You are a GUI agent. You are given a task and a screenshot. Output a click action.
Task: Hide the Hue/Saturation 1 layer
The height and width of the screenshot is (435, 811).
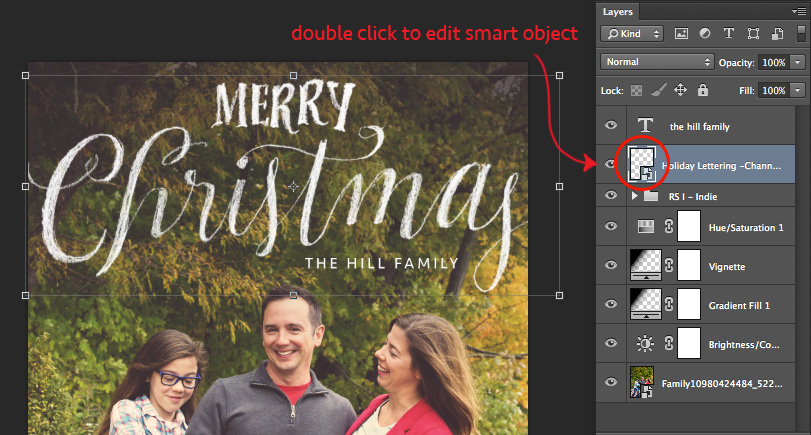tap(611, 226)
